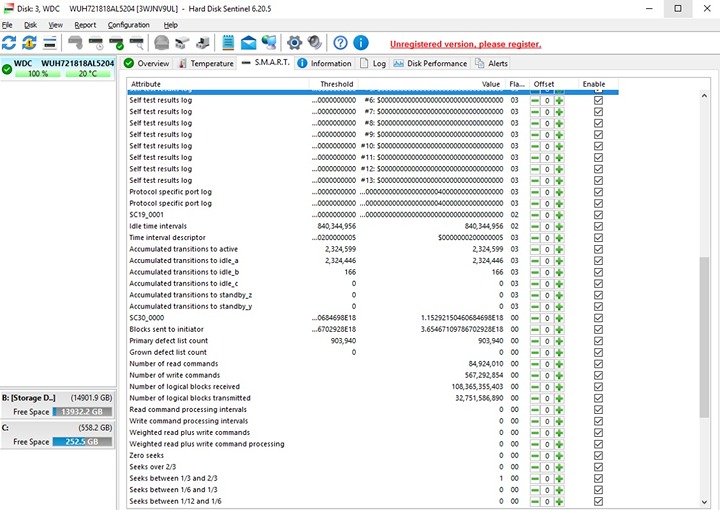The image size is (720, 510).
Task: Open the File menu
Action: click(x=7, y=25)
